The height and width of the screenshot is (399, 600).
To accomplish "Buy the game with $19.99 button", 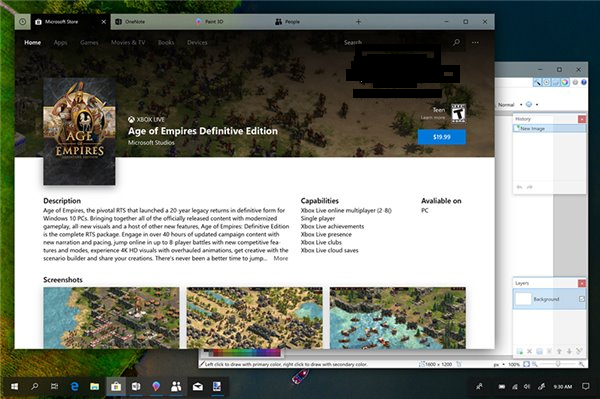I will pyautogui.click(x=442, y=137).
